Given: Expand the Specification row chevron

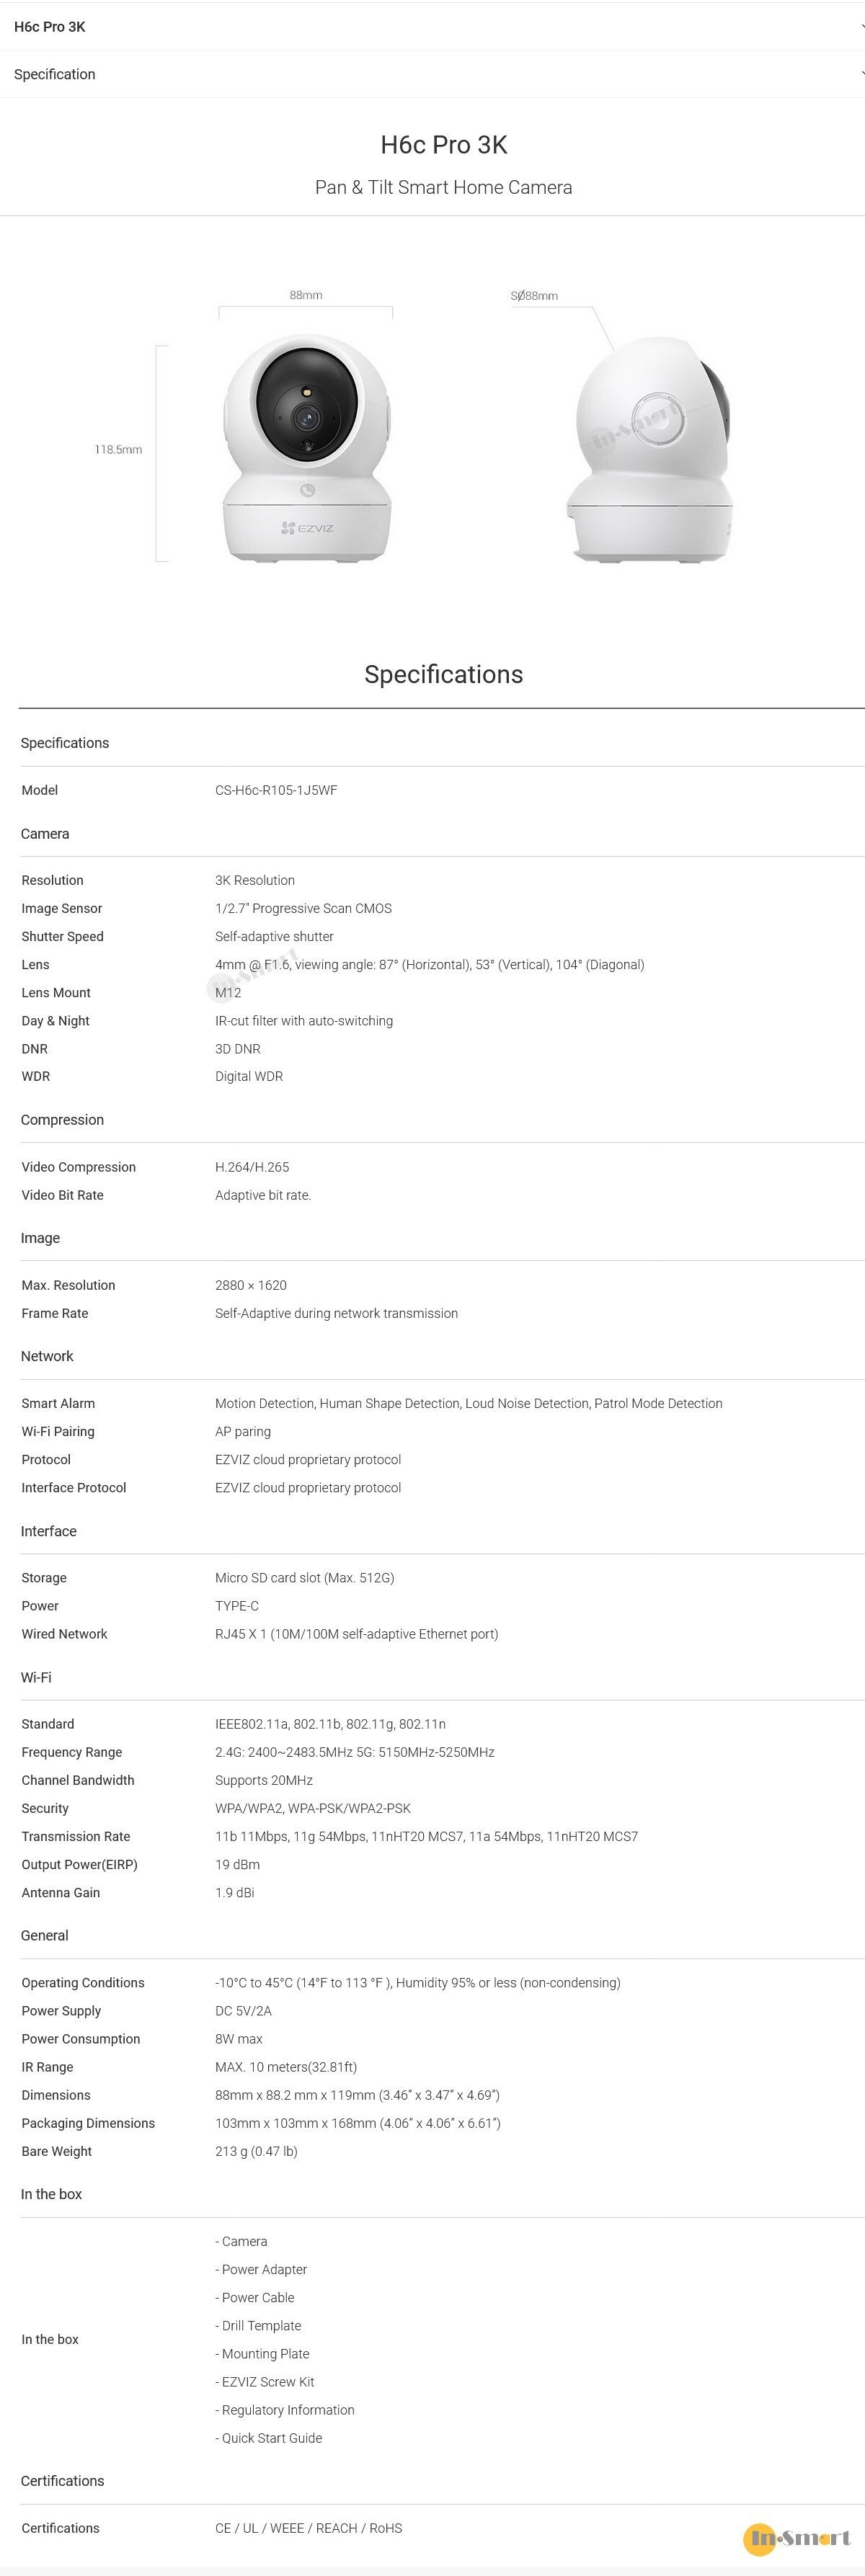Looking at the screenshot, I should (x=860, y=73).
